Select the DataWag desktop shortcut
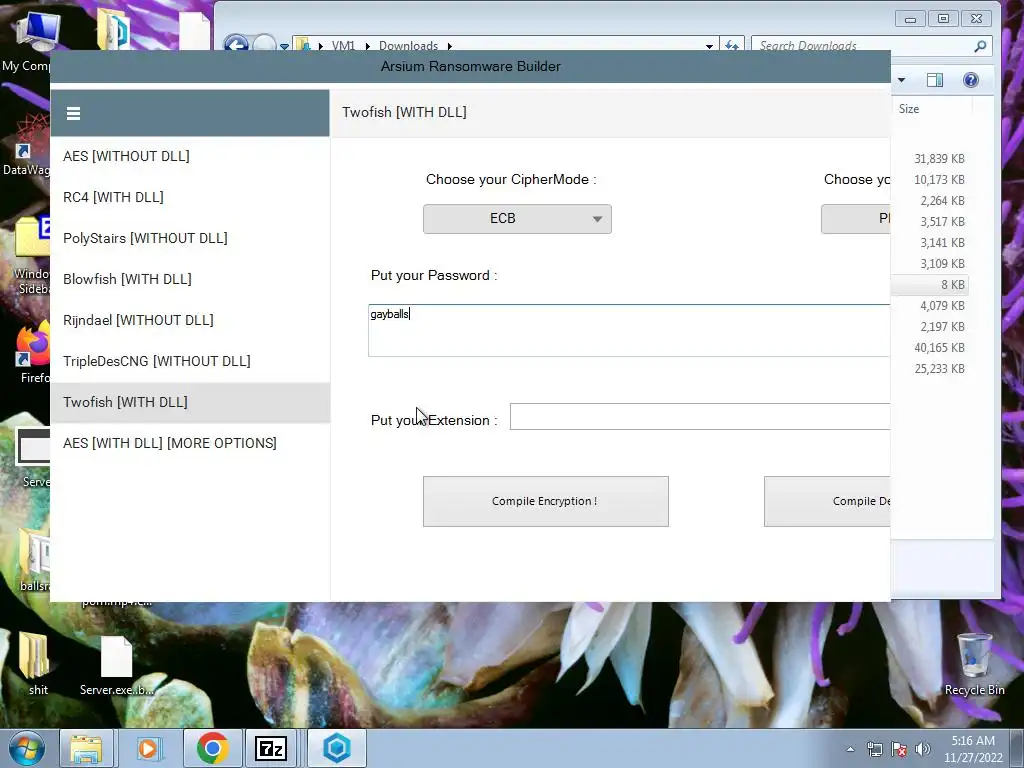This screenshot has height=768, width=1024. [x=27, y=144]
